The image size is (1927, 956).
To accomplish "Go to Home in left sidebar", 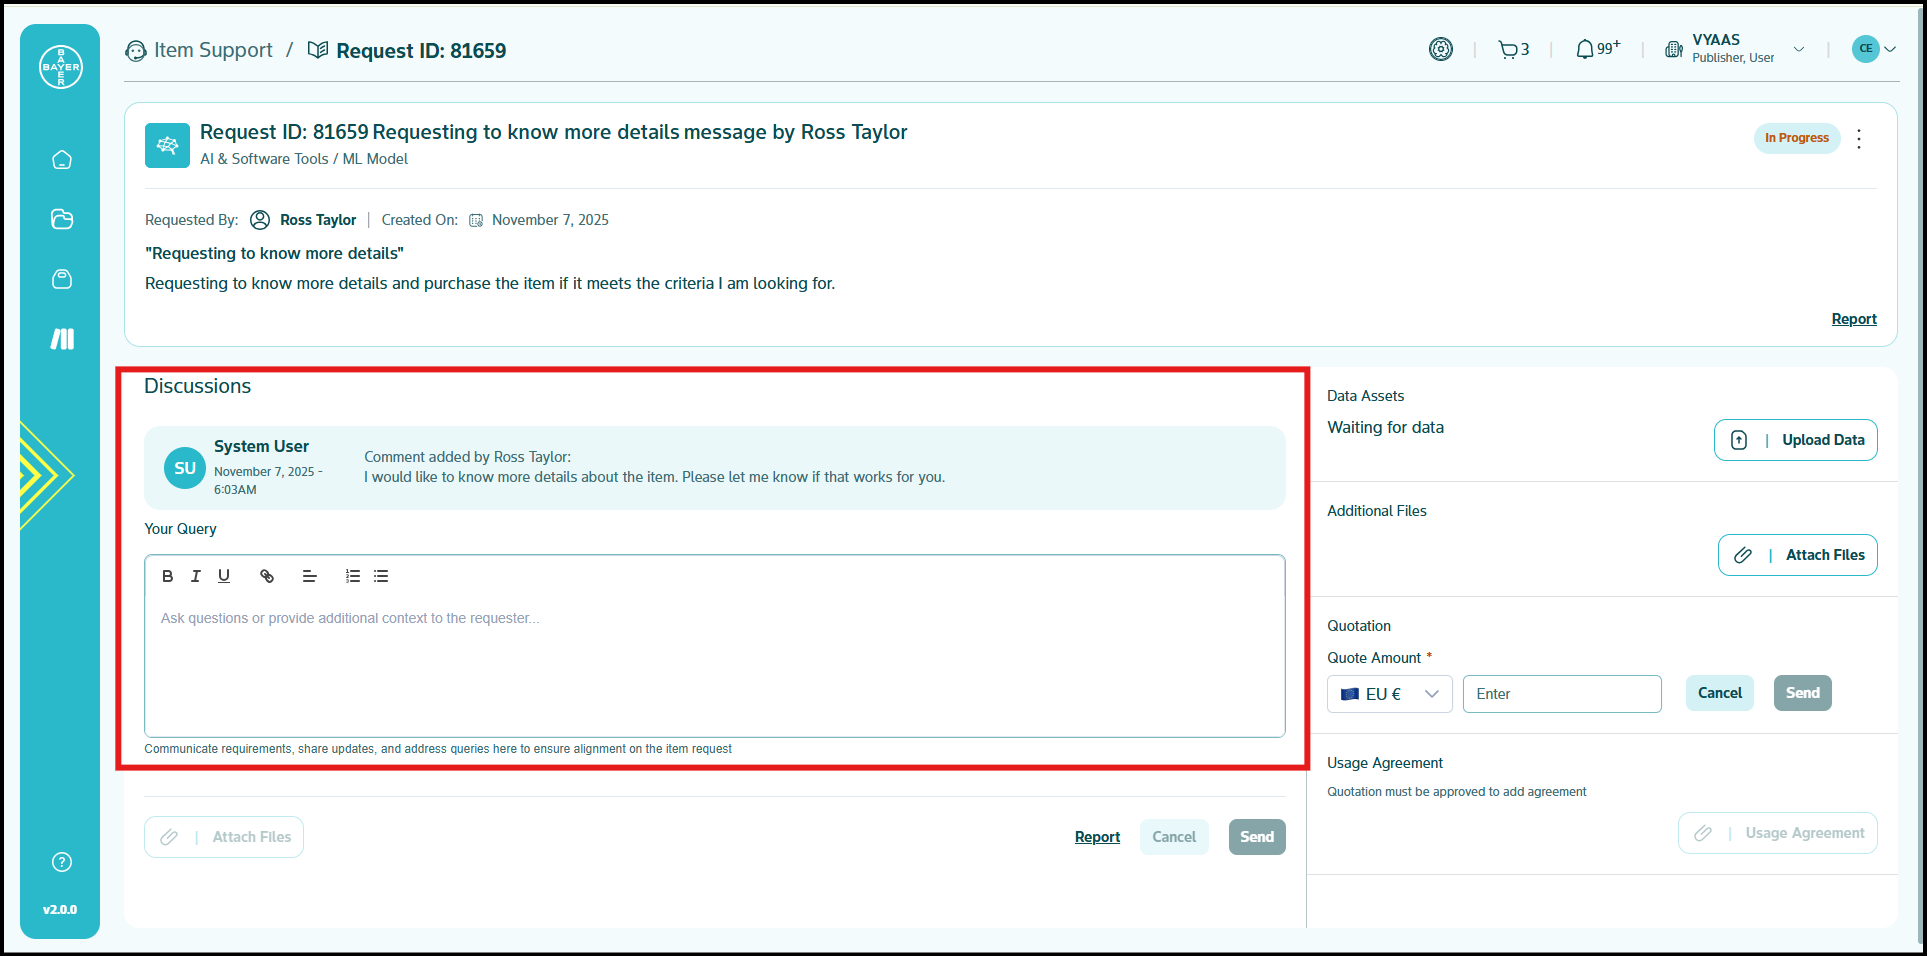I will click(62, 160).
